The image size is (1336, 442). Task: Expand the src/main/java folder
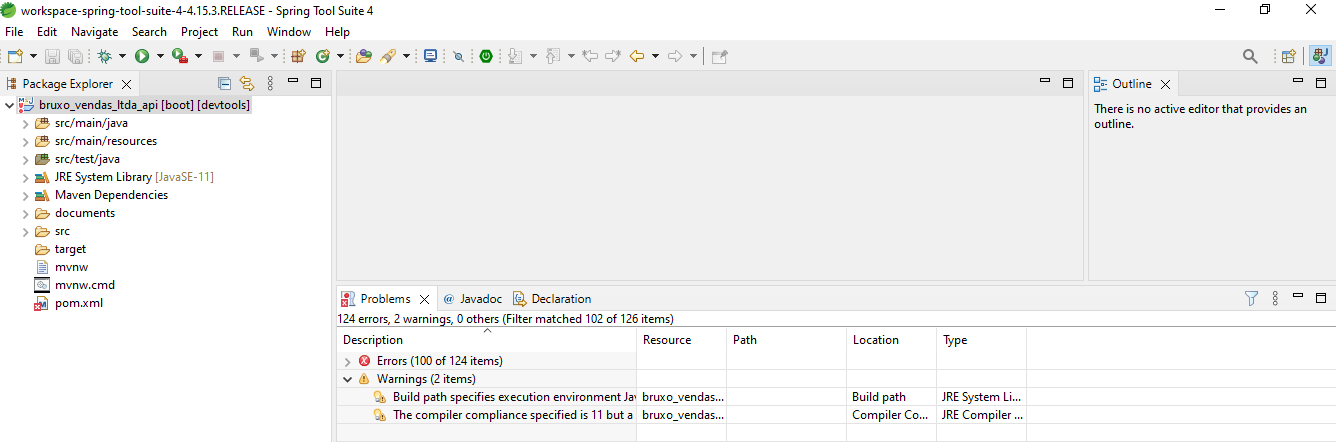click(26, 123)
